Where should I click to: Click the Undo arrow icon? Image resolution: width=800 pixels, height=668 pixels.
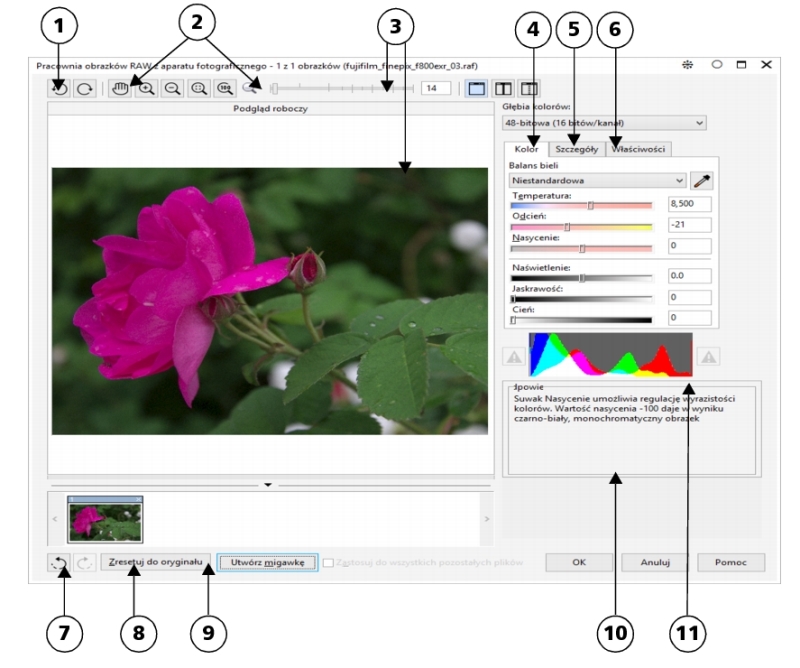tap(59, 562)
